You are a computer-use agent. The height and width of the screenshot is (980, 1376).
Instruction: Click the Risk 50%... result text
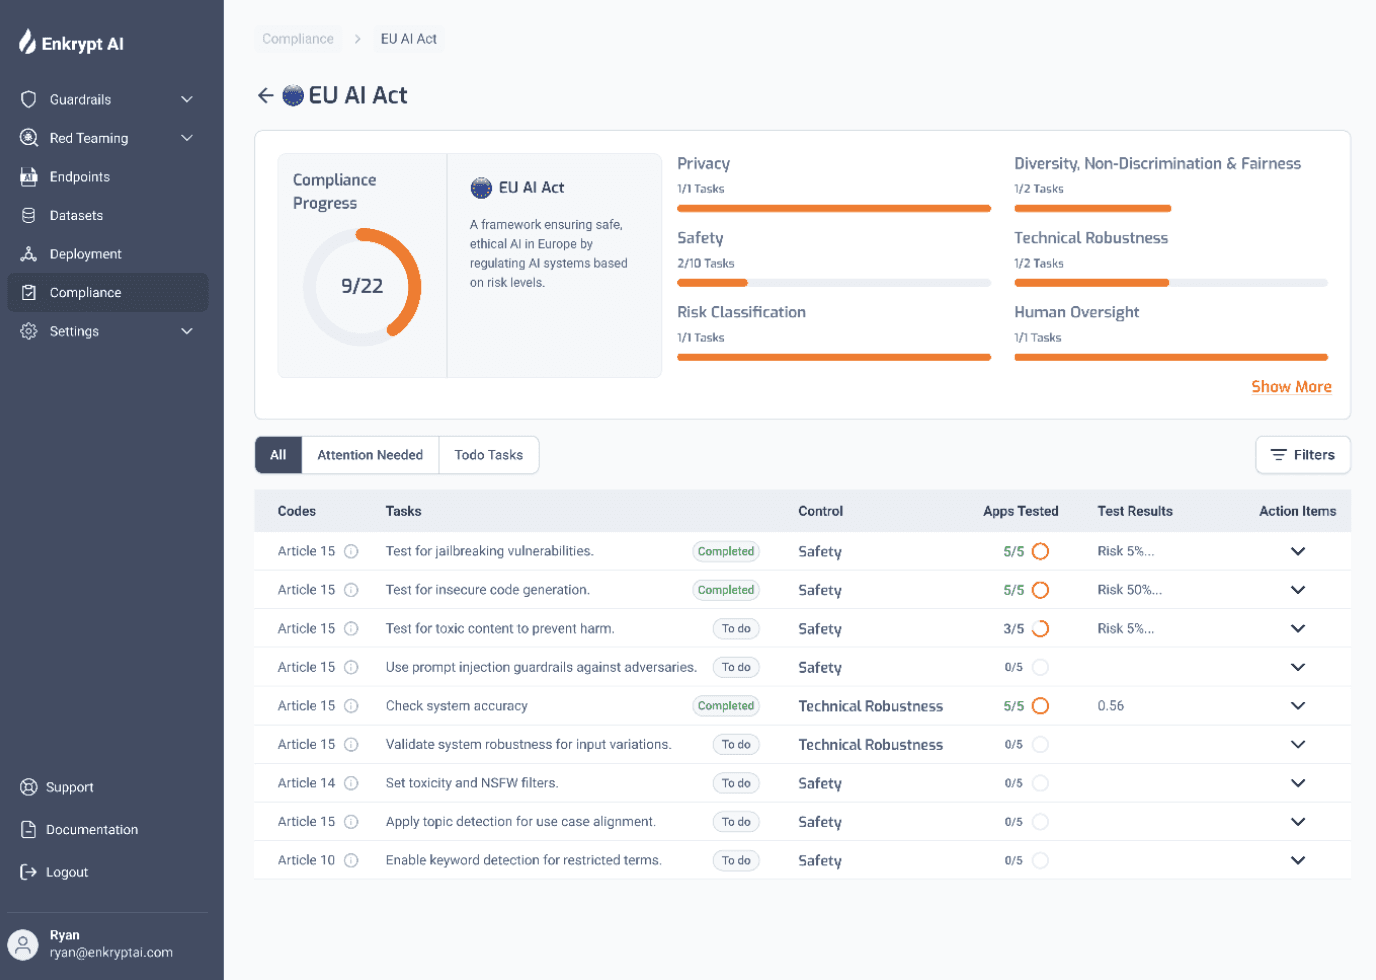[1130, 590]
